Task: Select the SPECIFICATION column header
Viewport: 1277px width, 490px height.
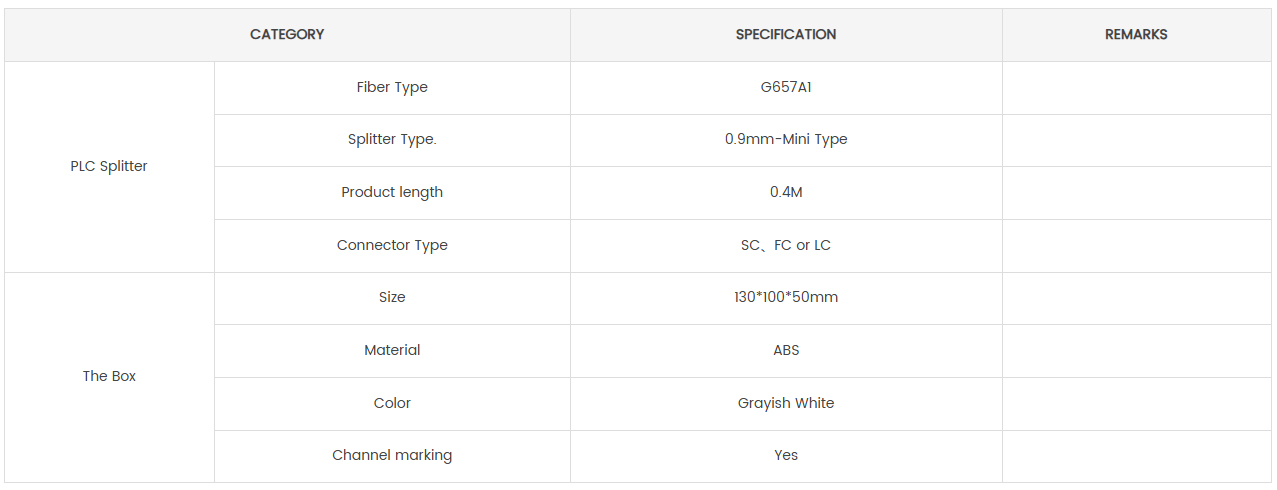Action: click(x=786, y=34)
